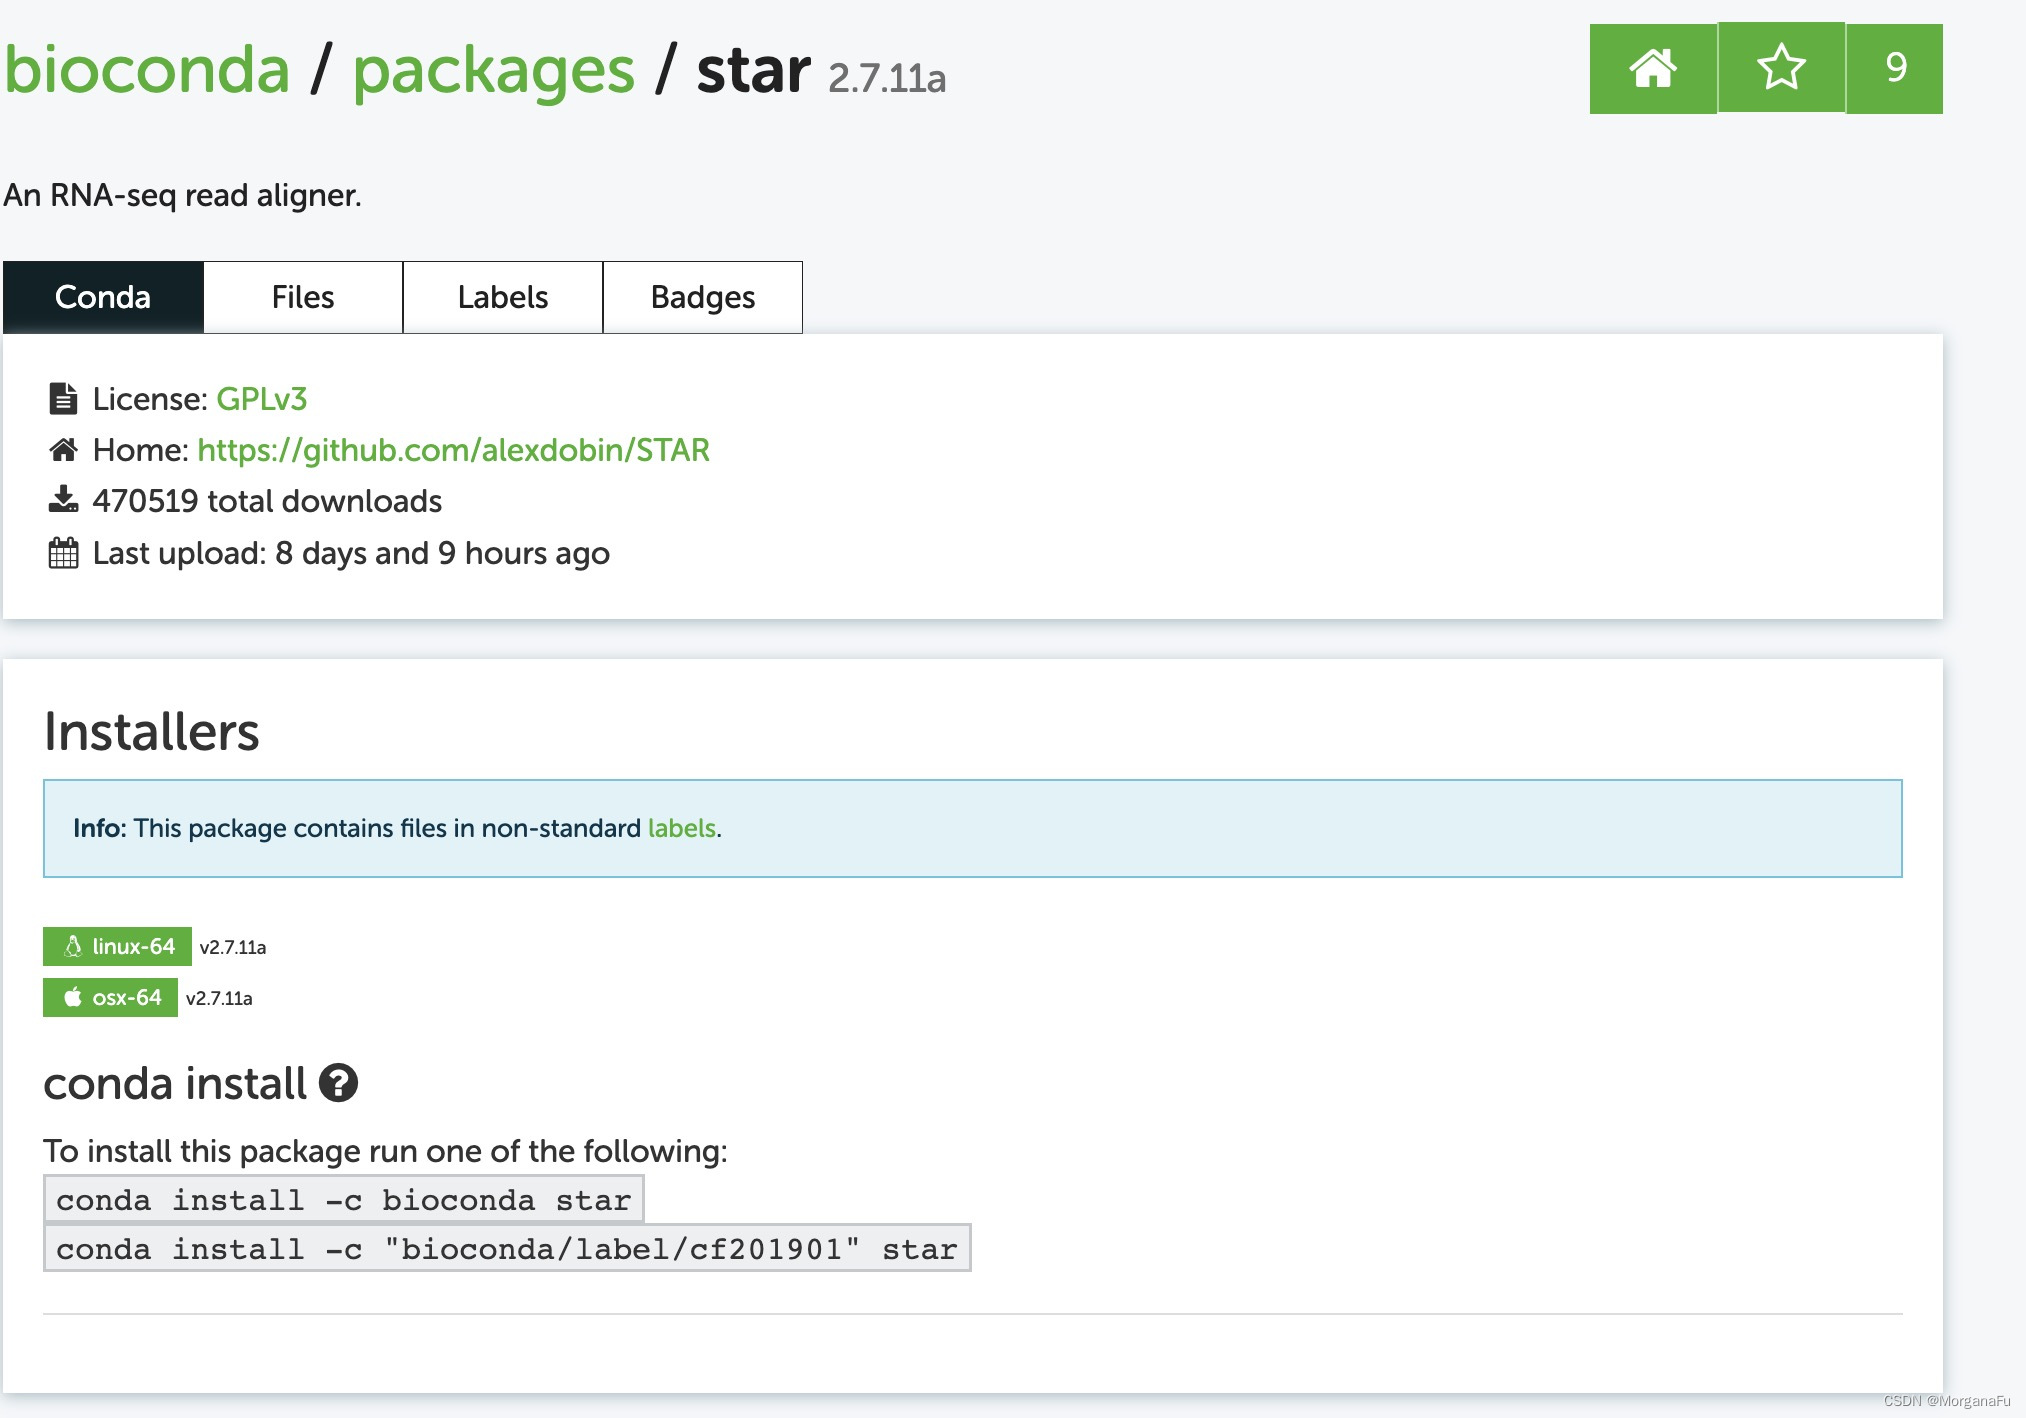Open the GitHub alexdobin/STAR homepage link

(x=453, y=450)
